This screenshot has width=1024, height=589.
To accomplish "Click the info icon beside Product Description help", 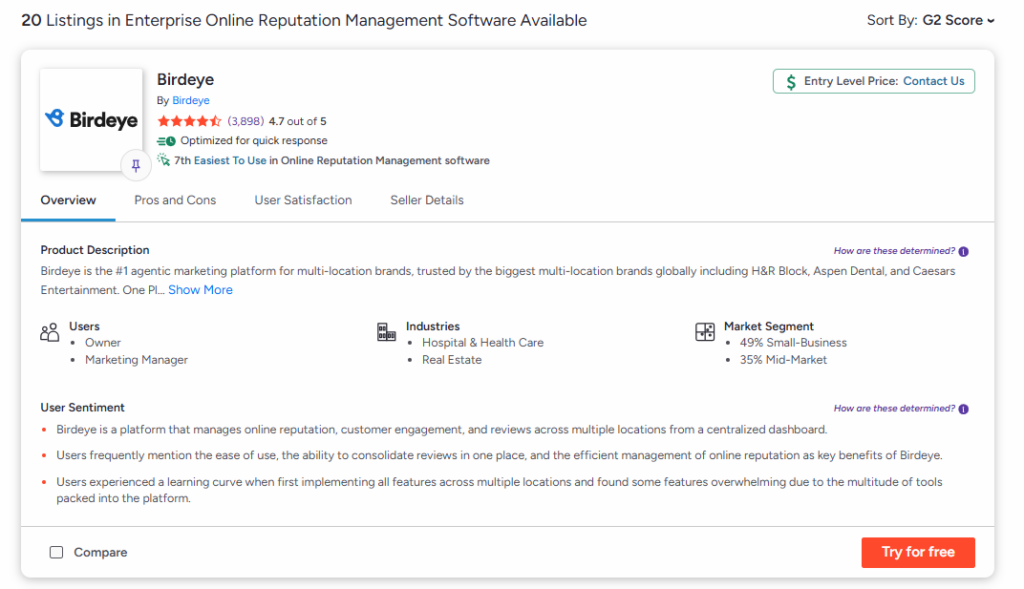I will click(x=964, y=252).
